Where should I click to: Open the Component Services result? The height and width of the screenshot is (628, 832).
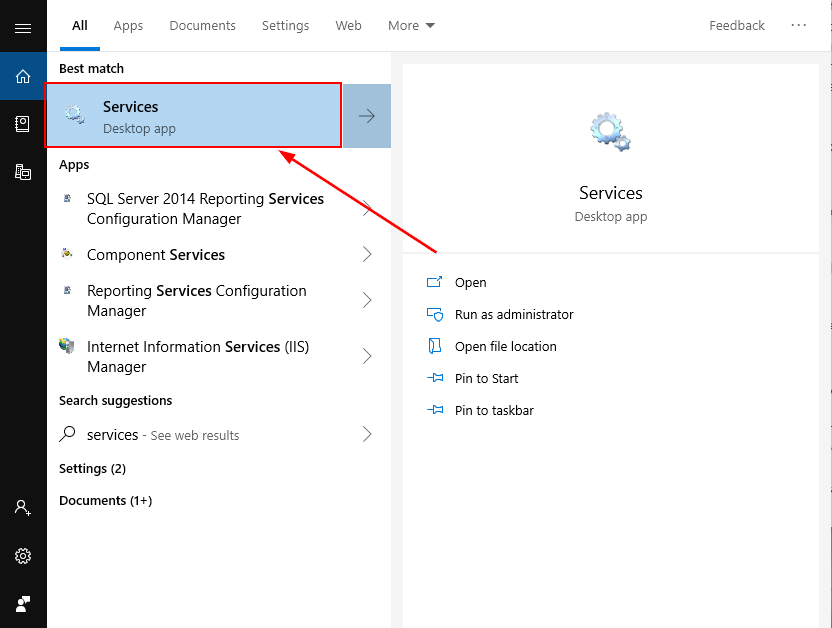(155, 255)
